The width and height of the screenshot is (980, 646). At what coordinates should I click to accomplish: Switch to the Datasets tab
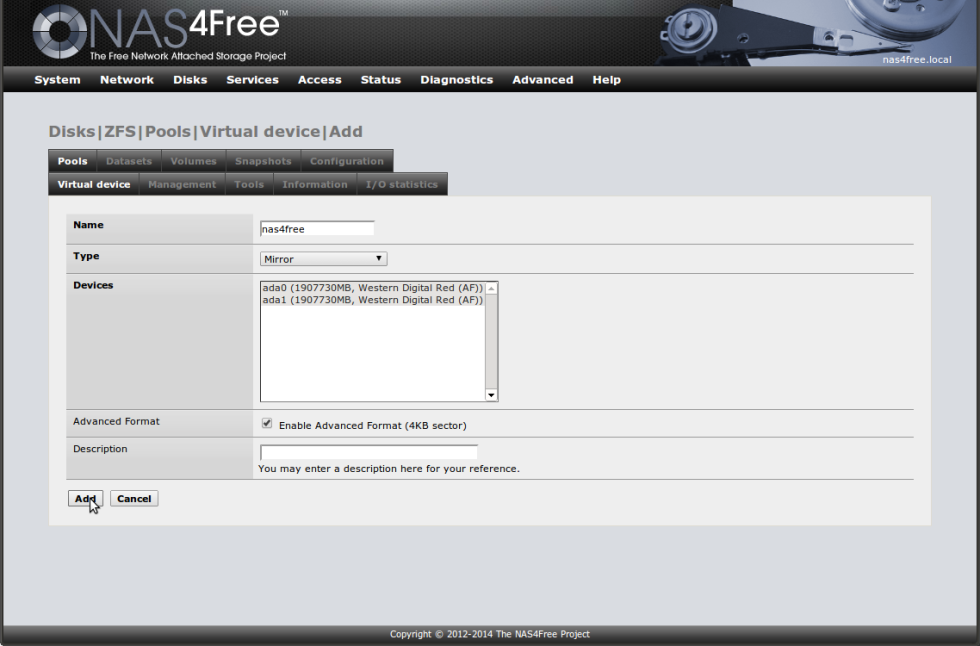[129, 160]
